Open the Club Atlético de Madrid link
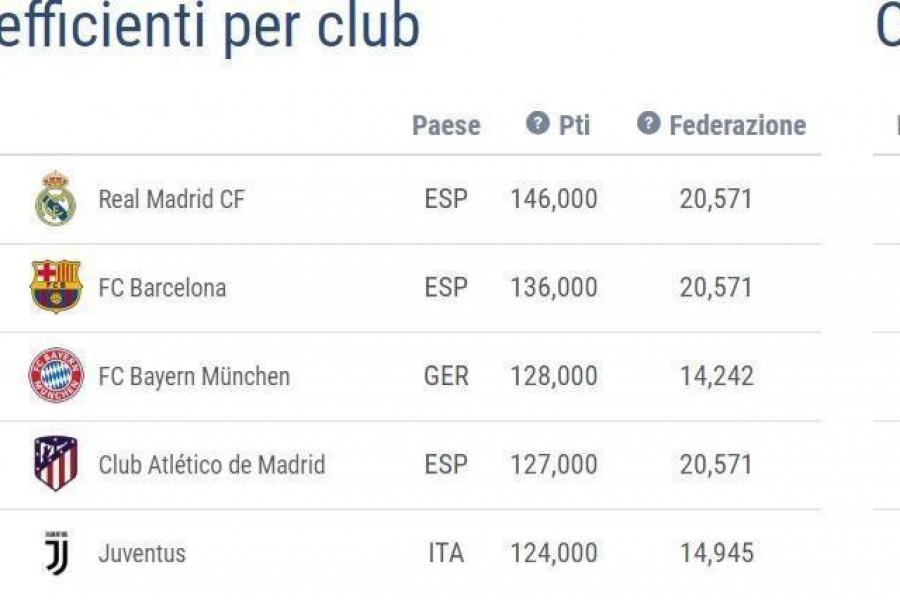Viewport: 900px width, 600px height. pyautogui.click(x=212, y=464)
